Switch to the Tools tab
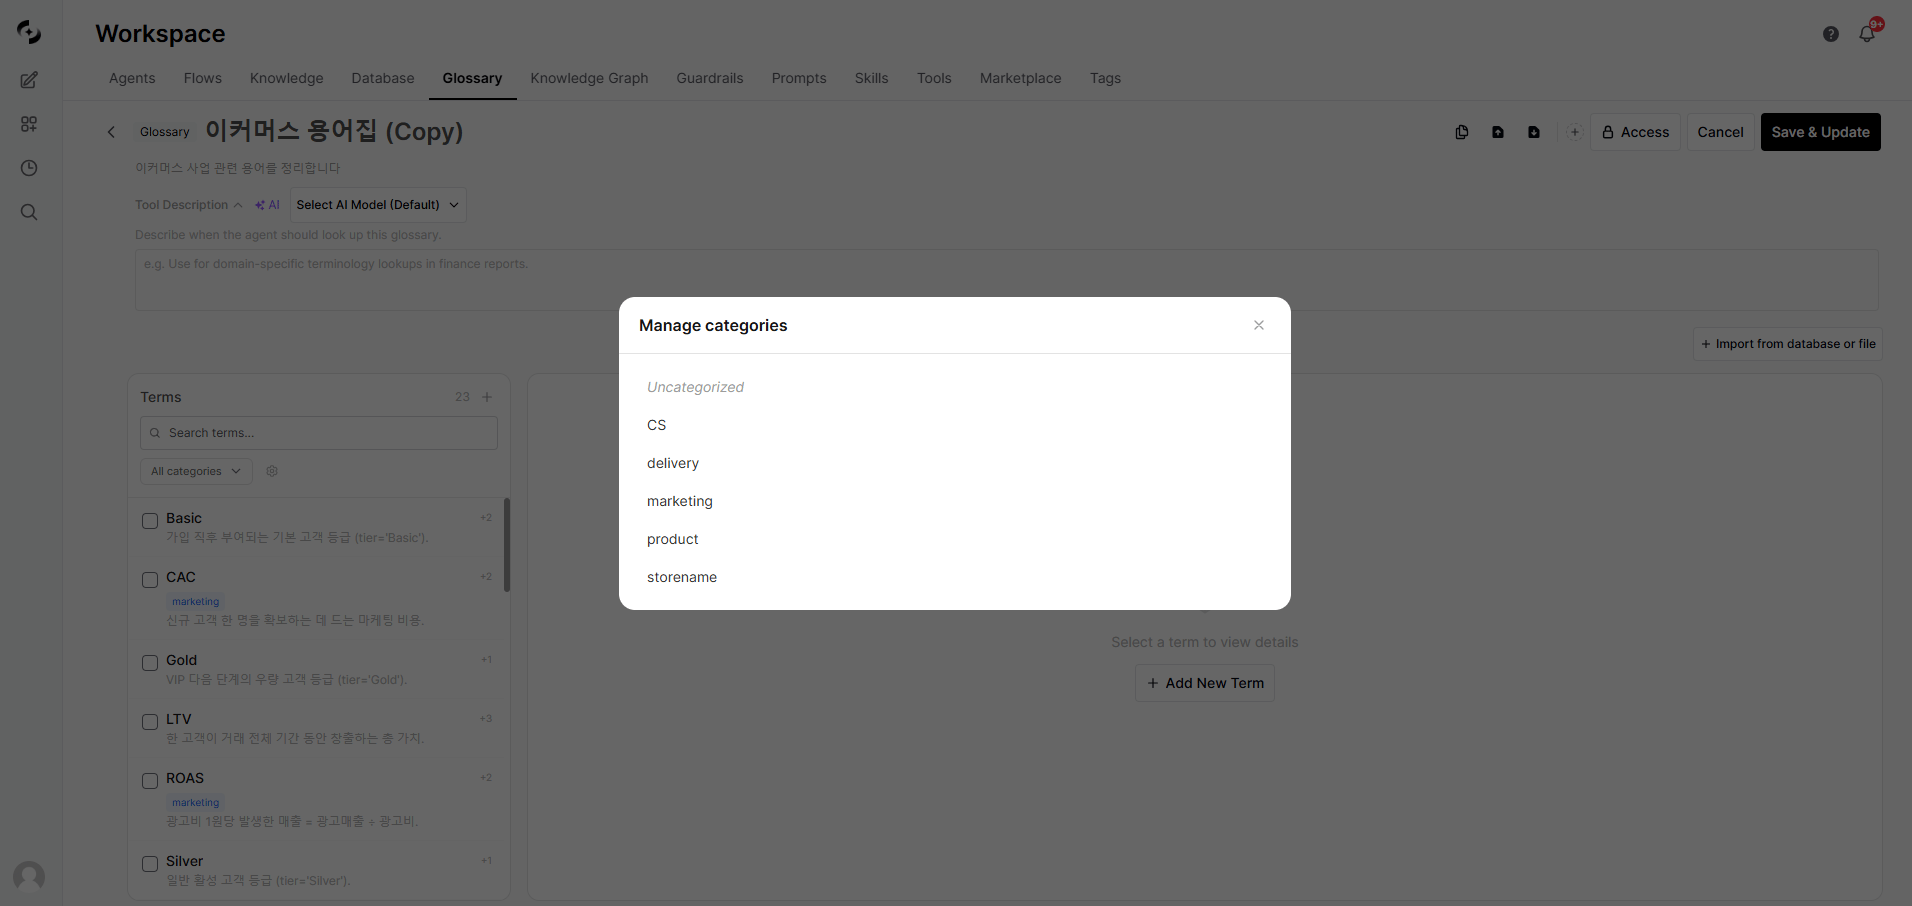Viewport: 1912px width, 906px height. tap(934, 78)
